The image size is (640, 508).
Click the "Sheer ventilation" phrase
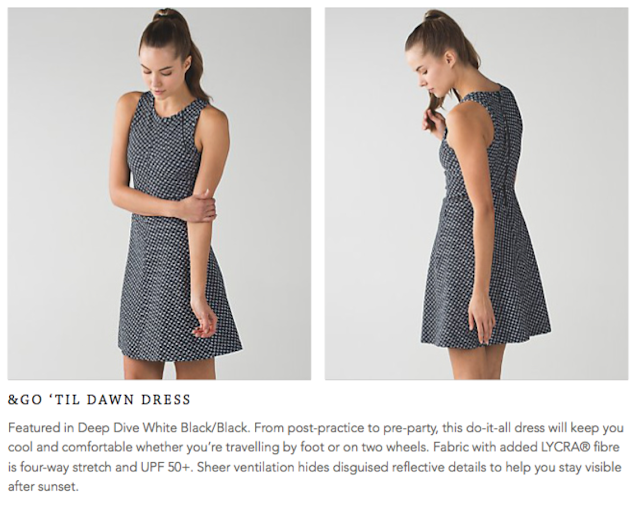tap(246, 467)
